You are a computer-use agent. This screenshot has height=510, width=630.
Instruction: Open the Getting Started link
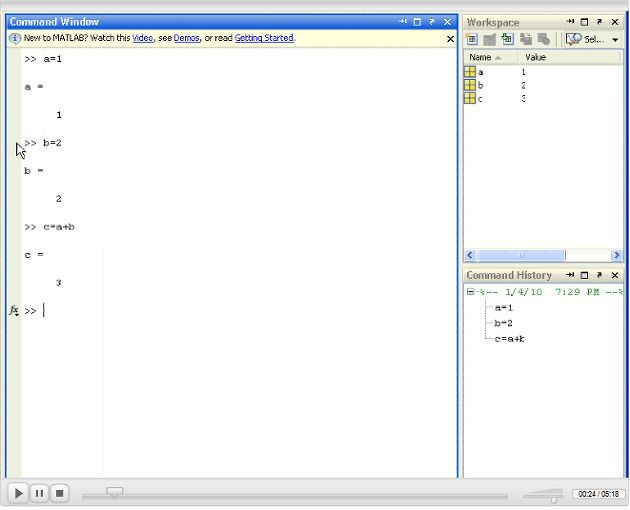click(x=264, y=38)
